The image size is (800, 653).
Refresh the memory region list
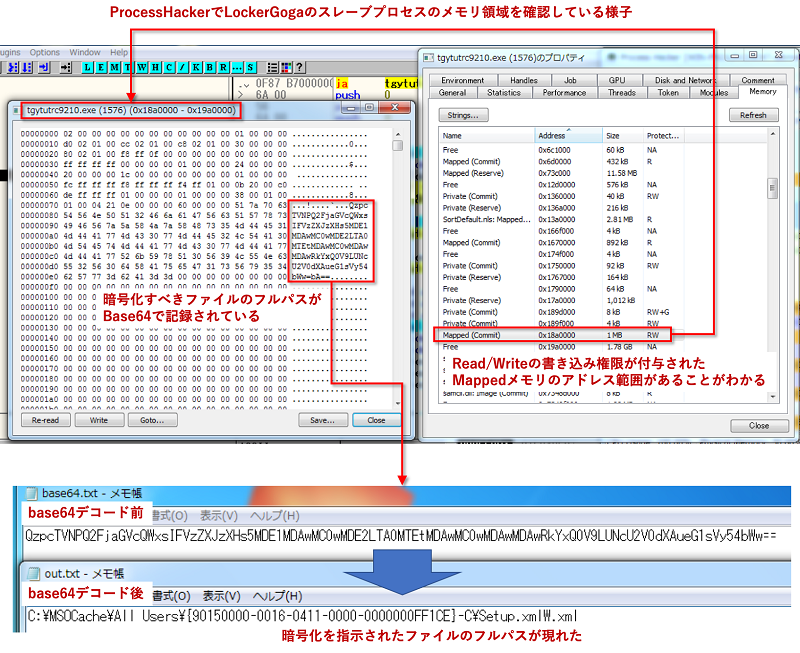tap(753, 114)
